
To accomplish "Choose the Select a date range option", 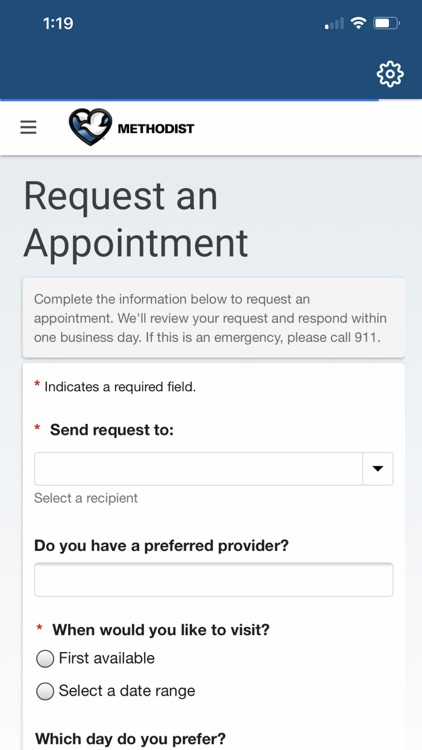I will (45, 692).
